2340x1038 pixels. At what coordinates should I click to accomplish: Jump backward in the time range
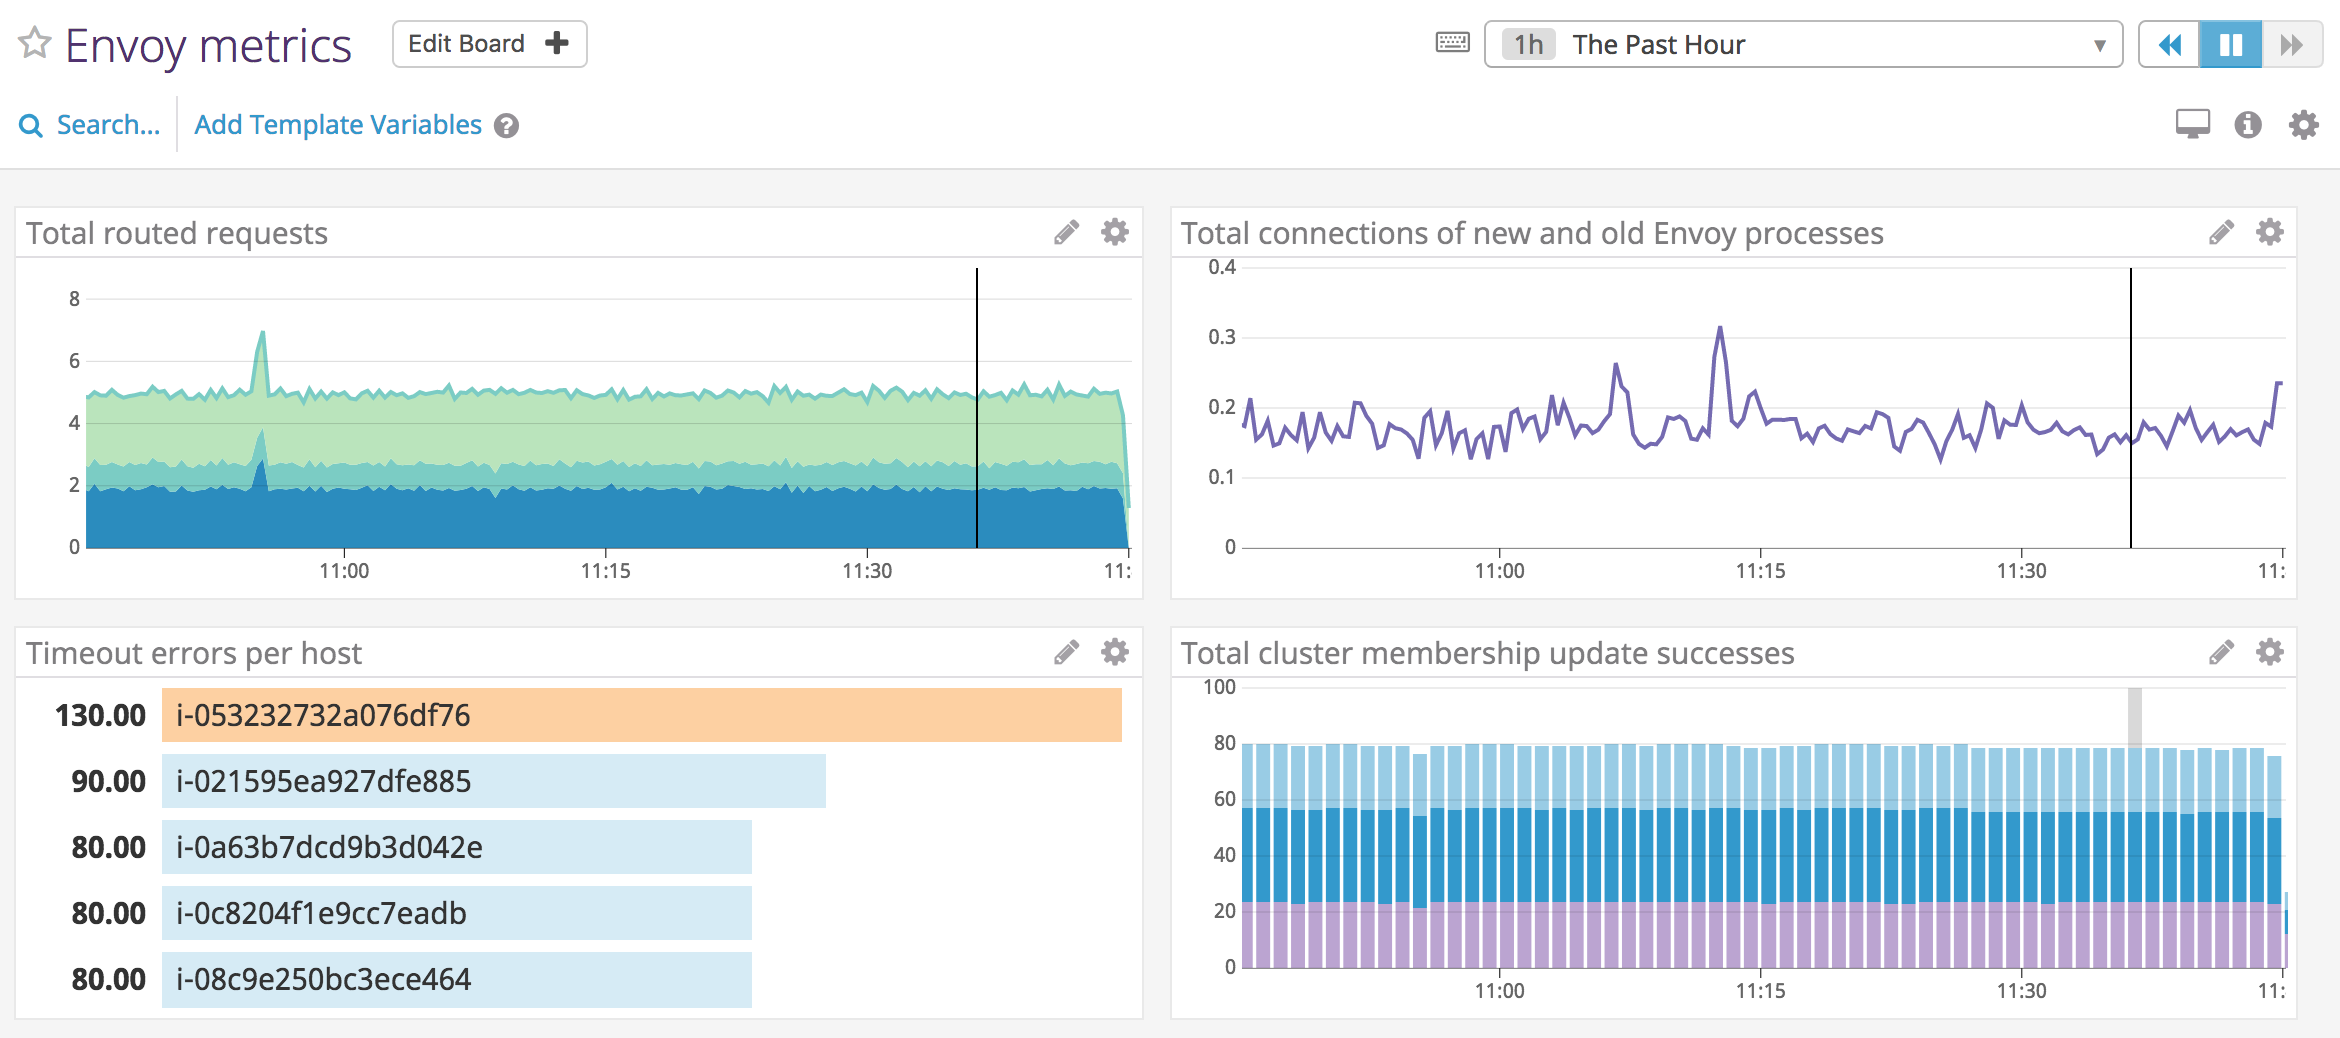2170,44
